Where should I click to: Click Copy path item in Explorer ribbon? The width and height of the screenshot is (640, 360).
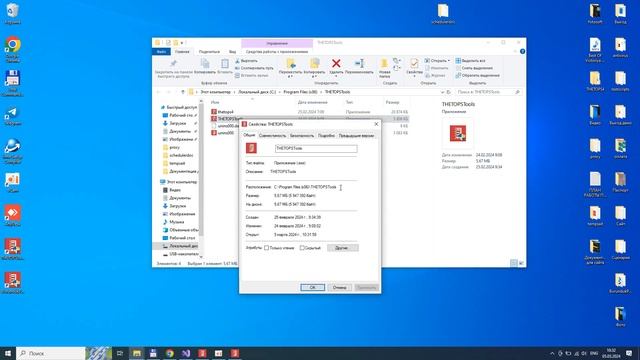point(254,68)
